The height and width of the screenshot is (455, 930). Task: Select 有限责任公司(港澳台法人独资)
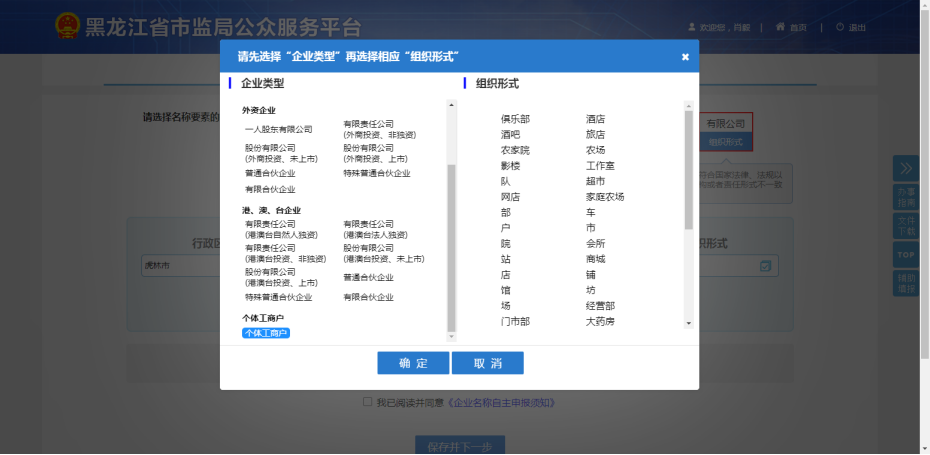click(x=375, y=230)
